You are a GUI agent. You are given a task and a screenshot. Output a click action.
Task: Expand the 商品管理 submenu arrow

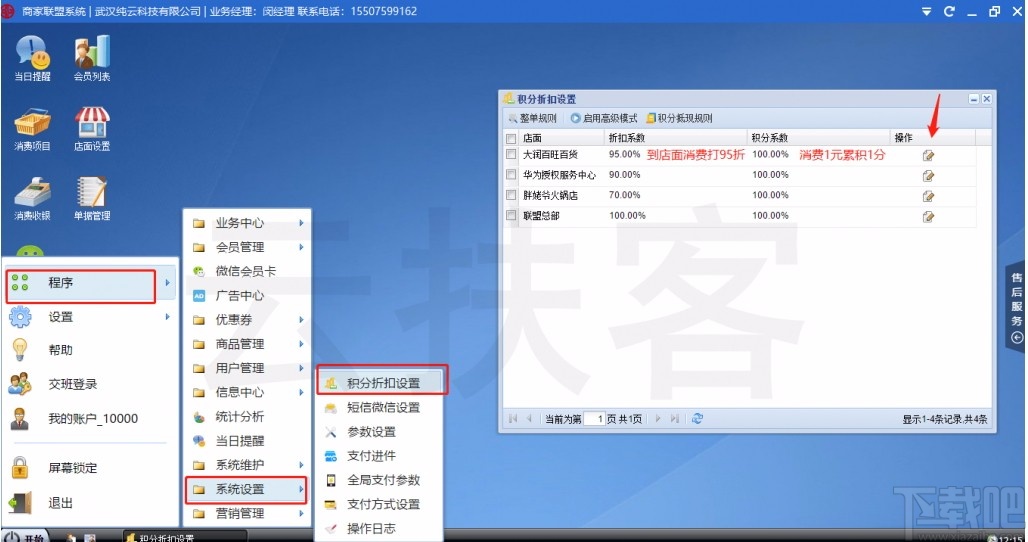(x=301, y=344)
